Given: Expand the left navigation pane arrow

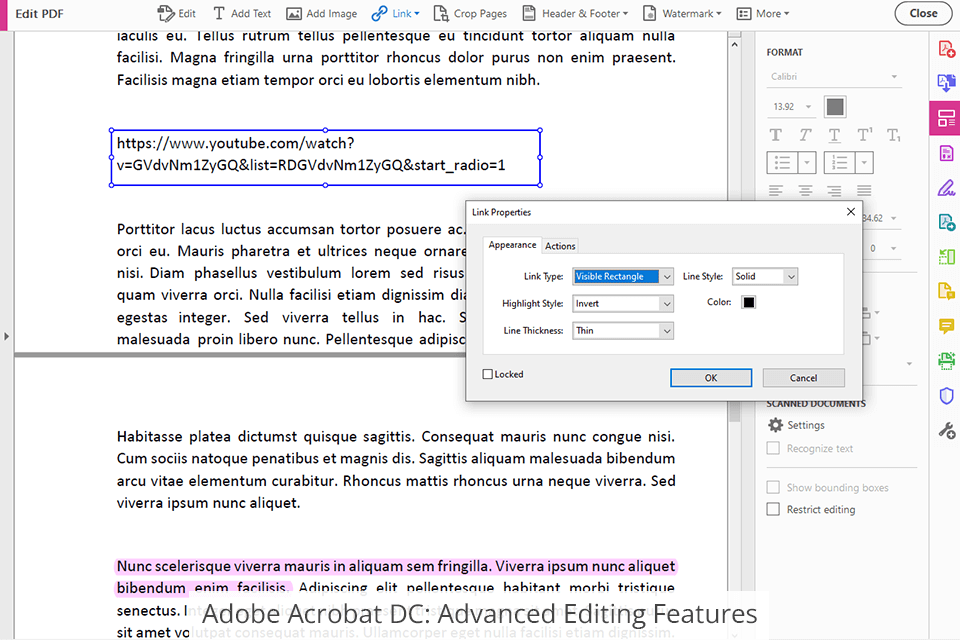Looking at the screenshot, I should coord(6,336).
